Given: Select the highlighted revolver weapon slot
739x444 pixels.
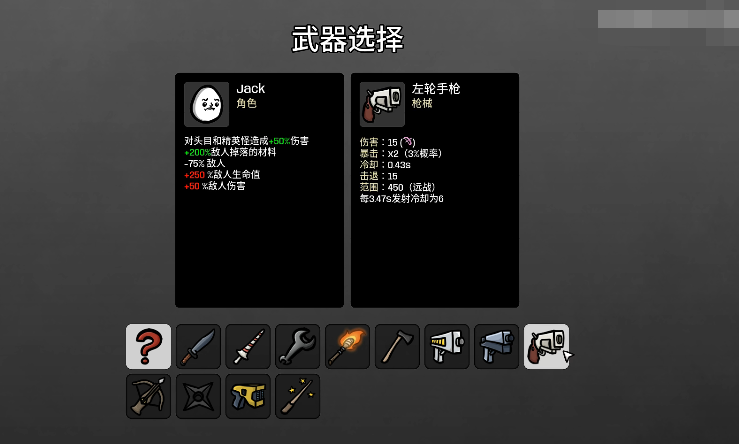Looking at the screenshot, I should pyautogui.click(x=546, y=346).
